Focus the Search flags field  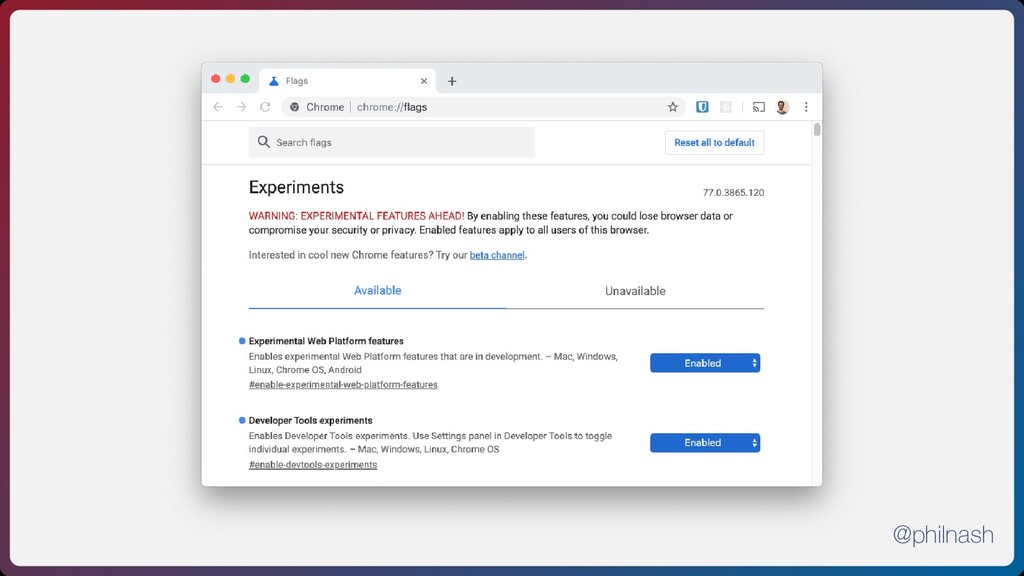pos(392,142)
